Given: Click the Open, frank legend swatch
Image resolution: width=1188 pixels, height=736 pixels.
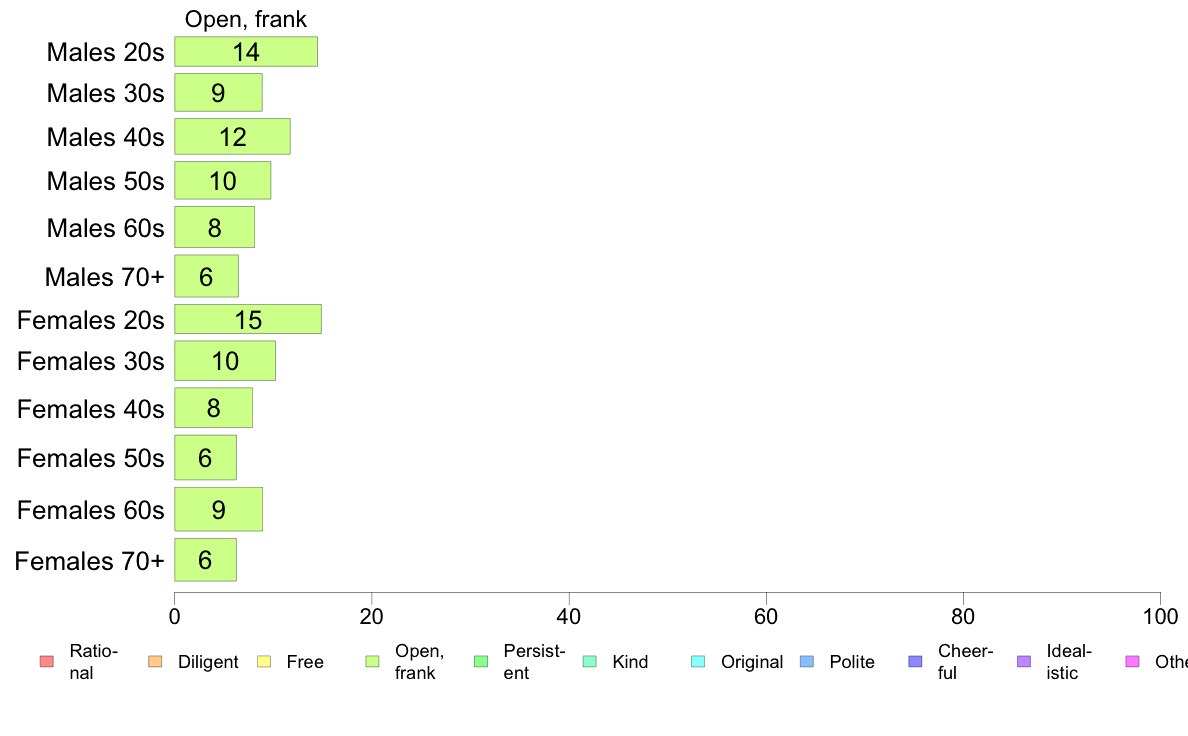Looking at the screenshot, I should tap(372, 662).
